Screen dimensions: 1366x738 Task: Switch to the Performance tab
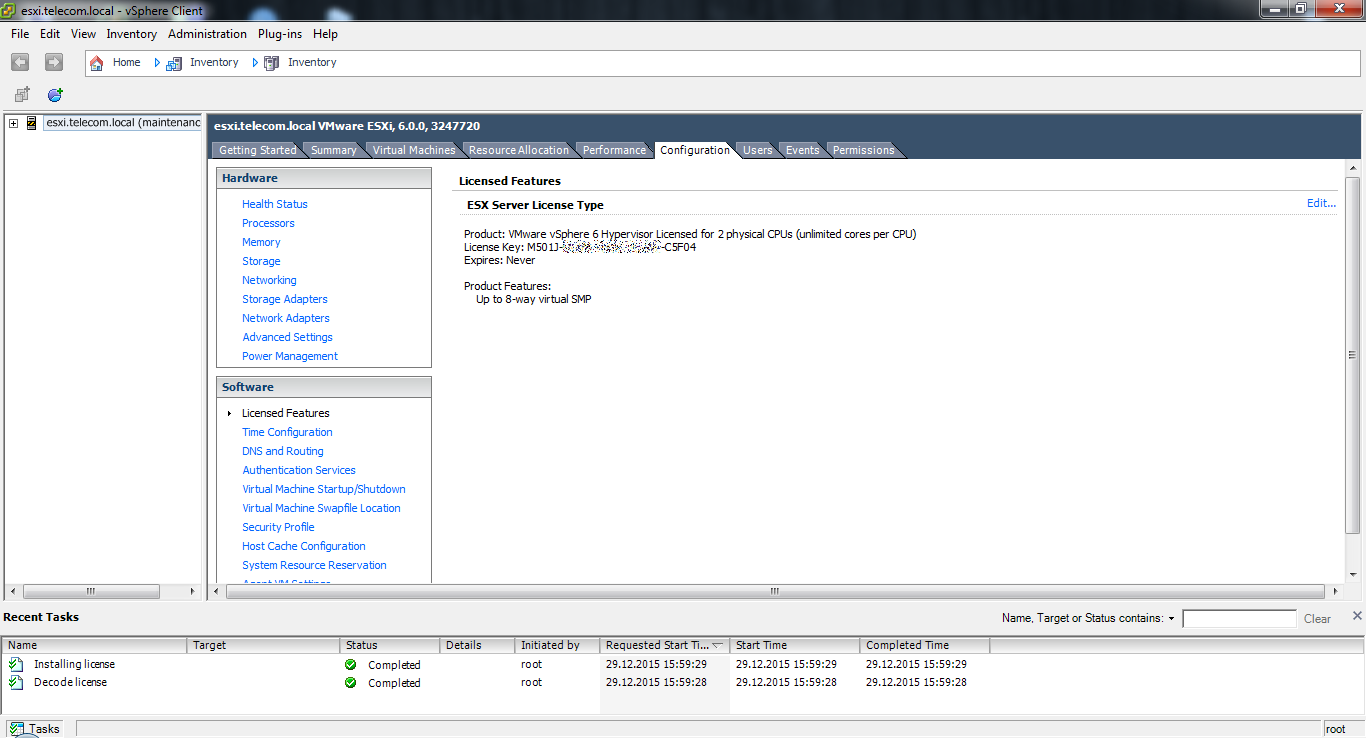pyautogui.click(x=614, y=150)
